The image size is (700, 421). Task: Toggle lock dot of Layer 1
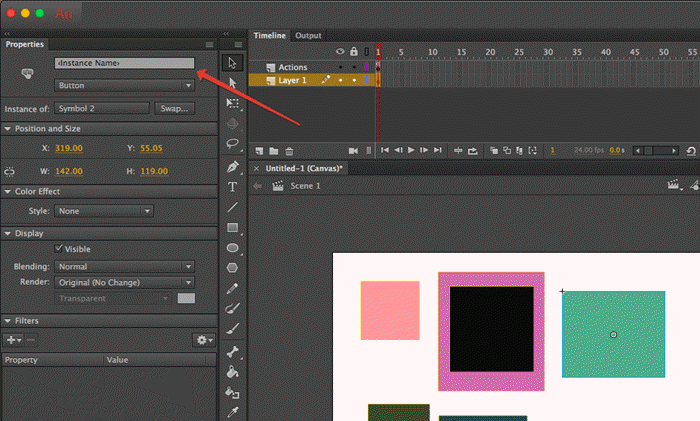353,80
